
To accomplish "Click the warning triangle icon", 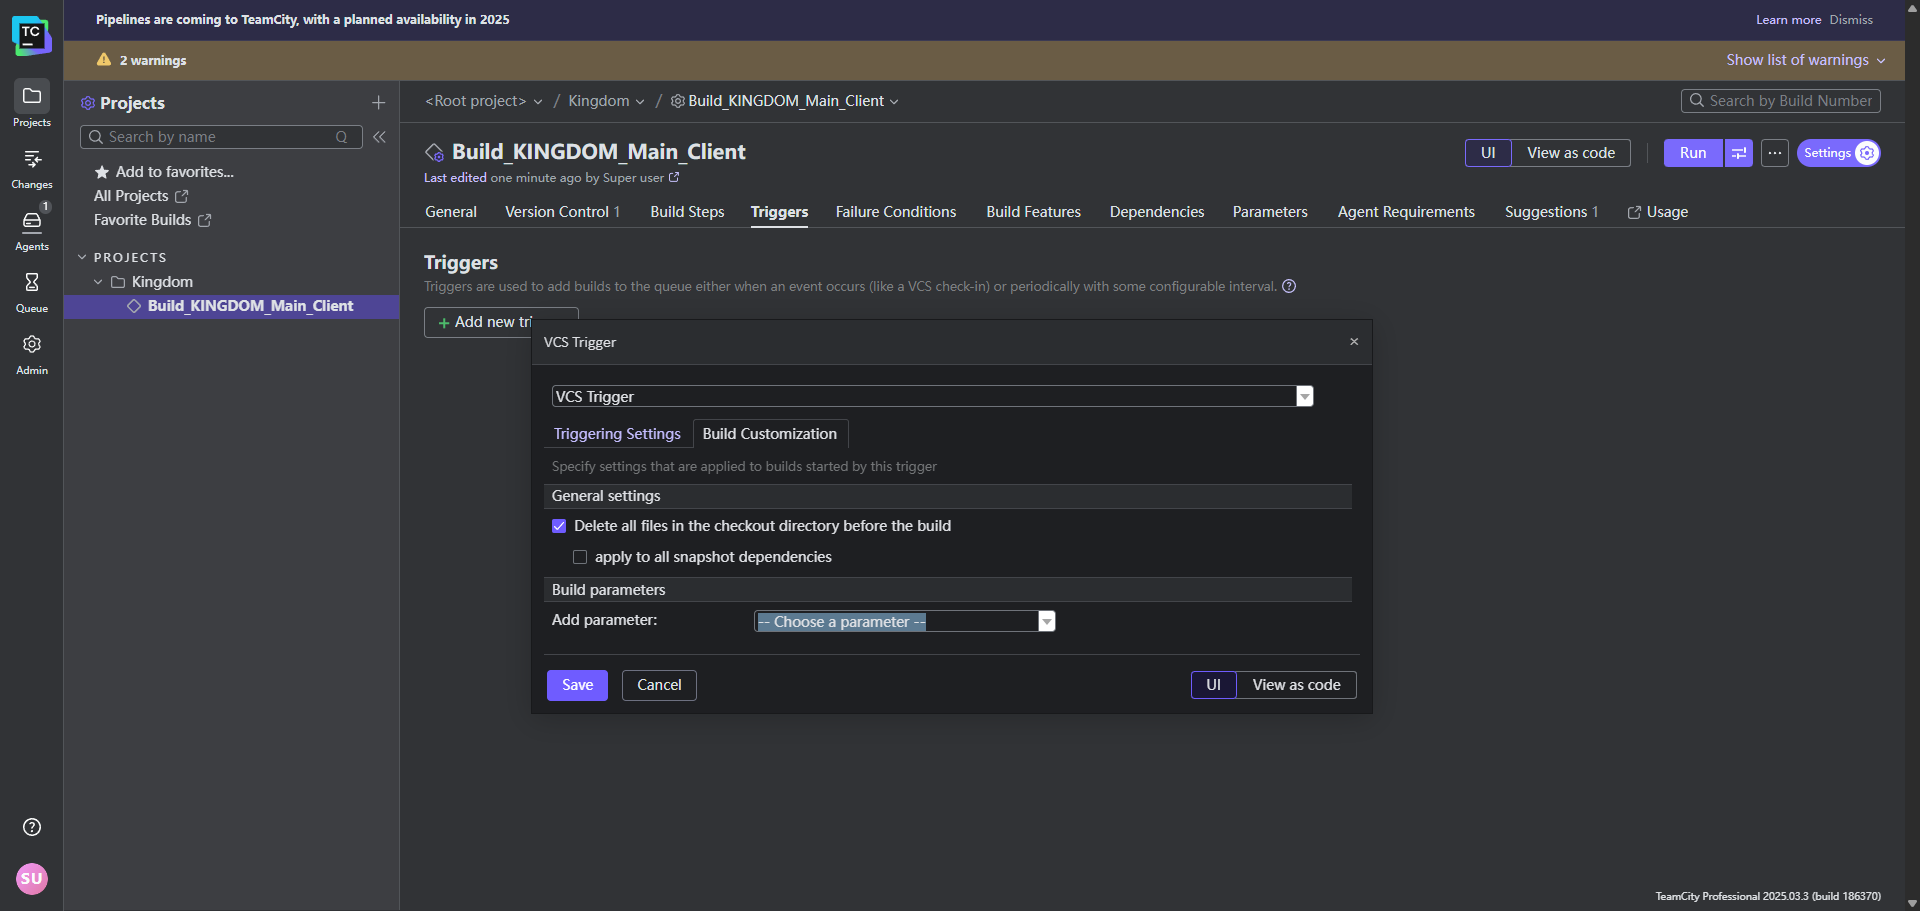I will (x=104, y=60).
